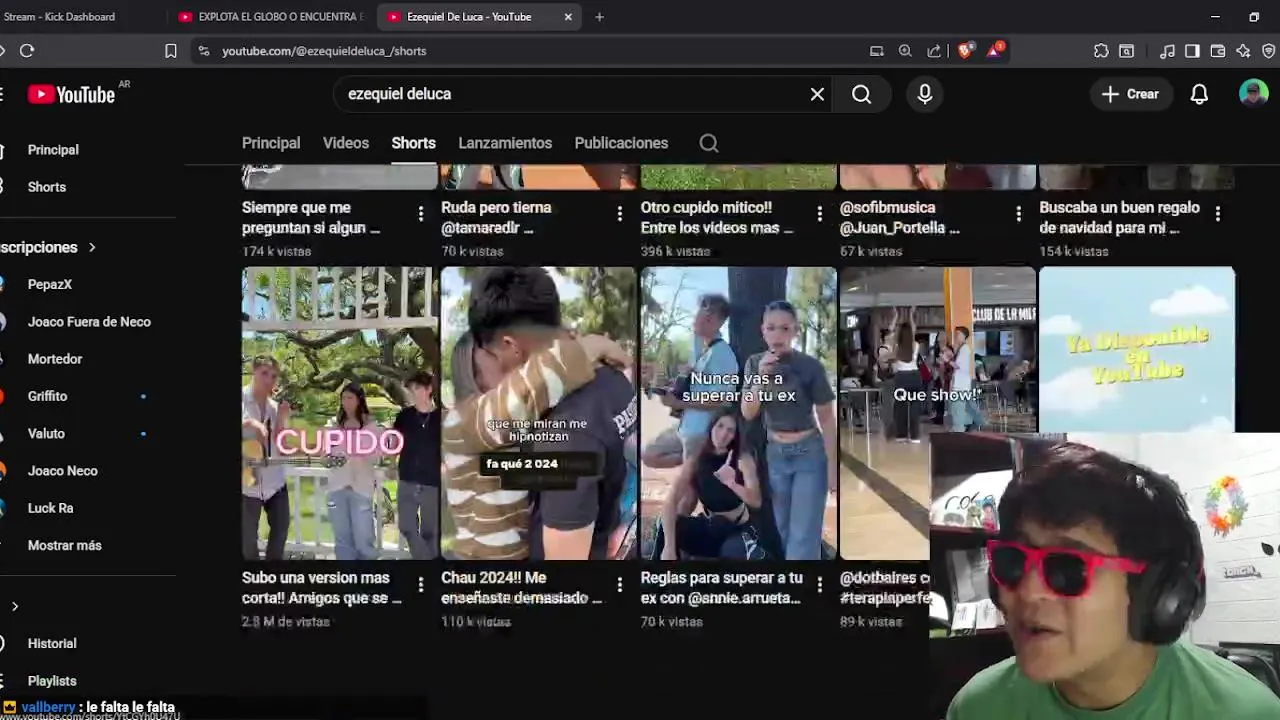This screenshot has width=1280, height=720.
Task: Open options for 'Reglas para superar' short
Action: [820, 584]
